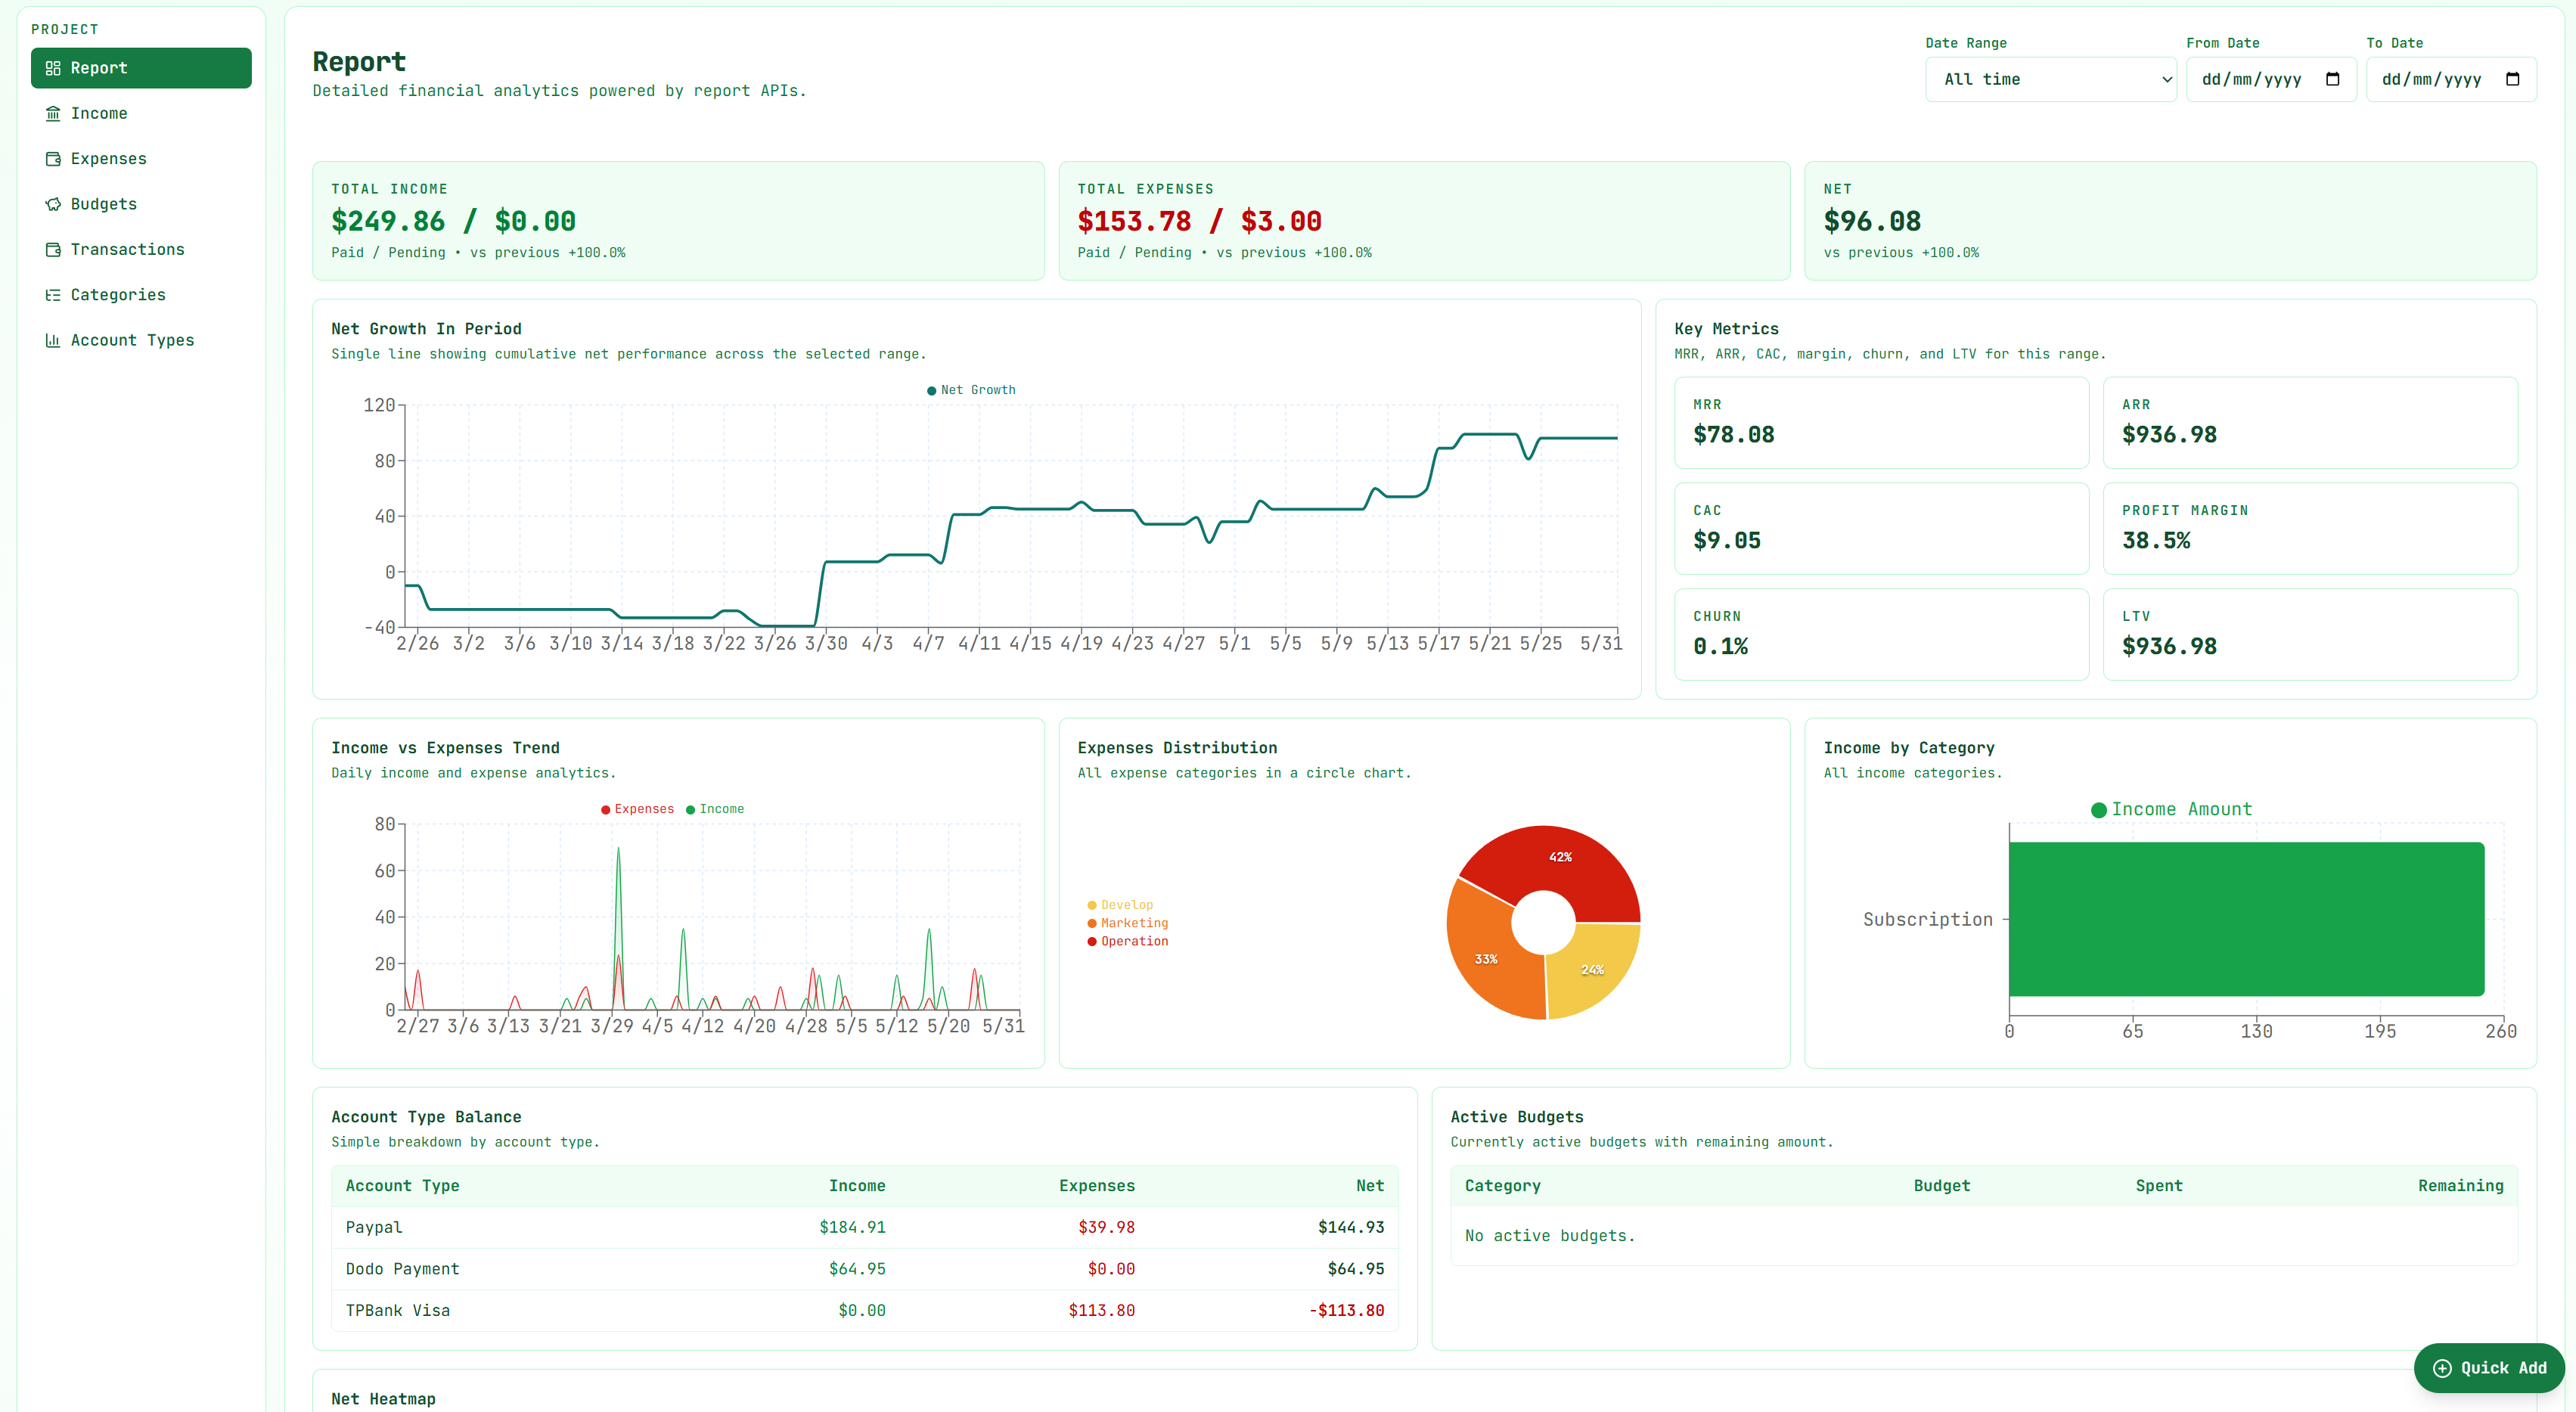Click the Income bank icon
The image size is (2576, 1412).
[53, 113]
